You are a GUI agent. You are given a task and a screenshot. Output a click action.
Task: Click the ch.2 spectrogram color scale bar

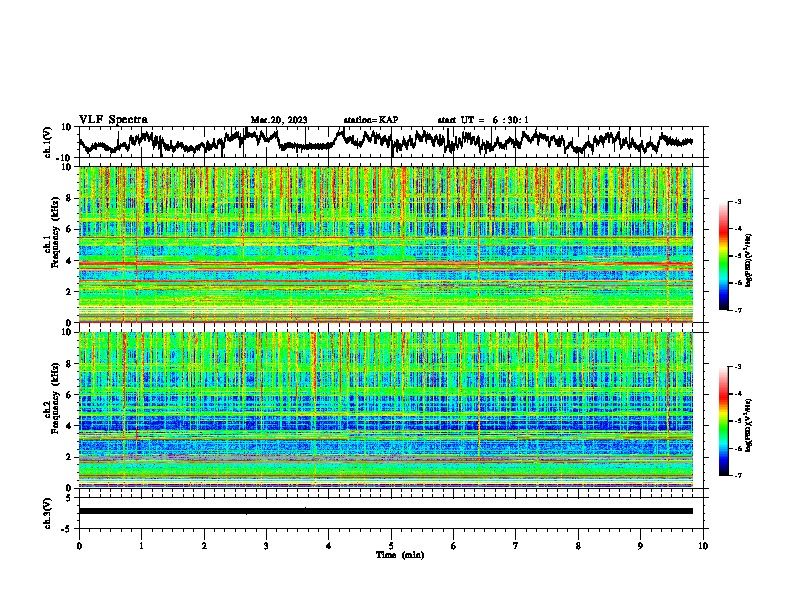click(x=724, y=421)
